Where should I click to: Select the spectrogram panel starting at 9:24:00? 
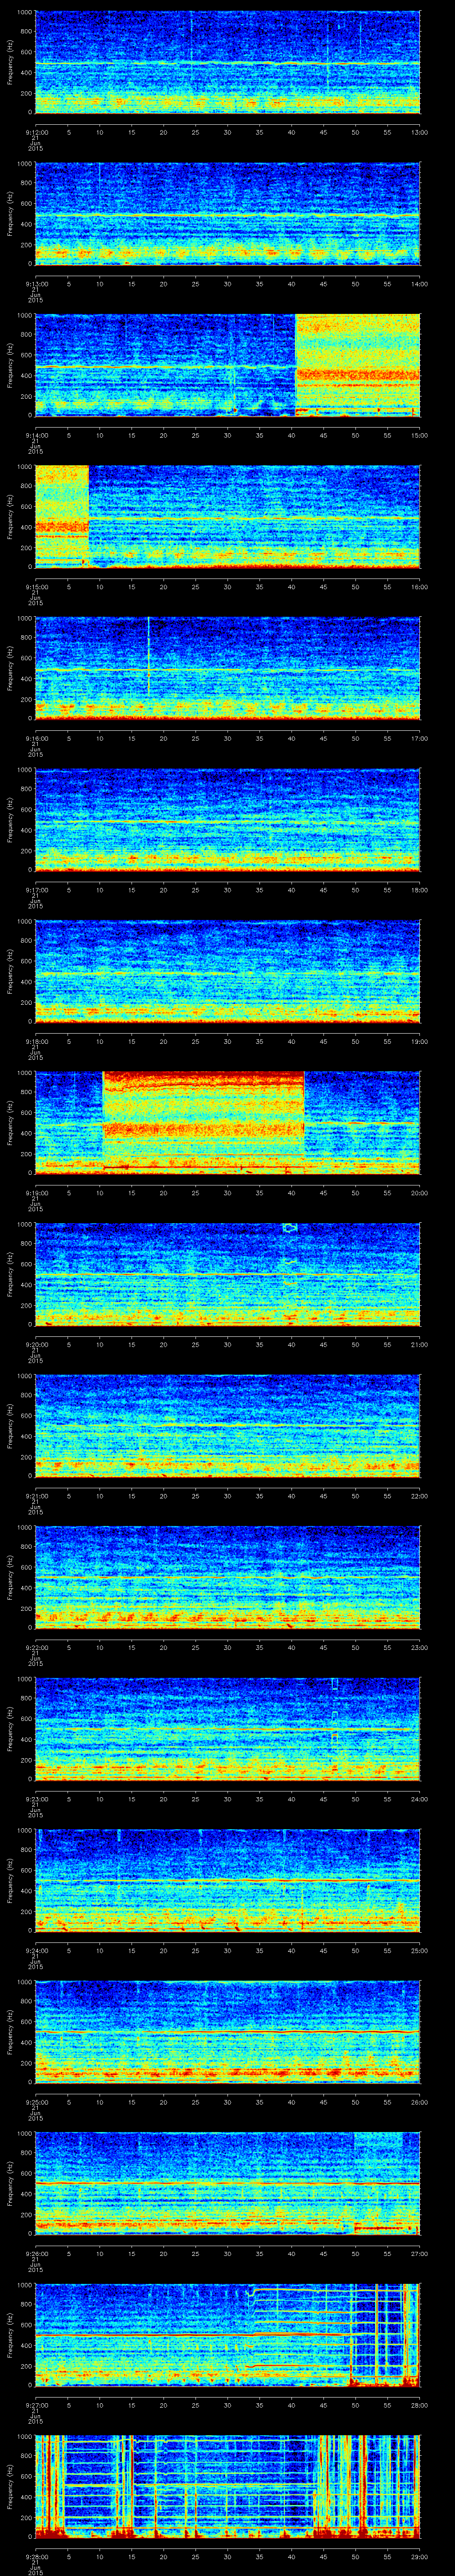tap(227, 1880)
